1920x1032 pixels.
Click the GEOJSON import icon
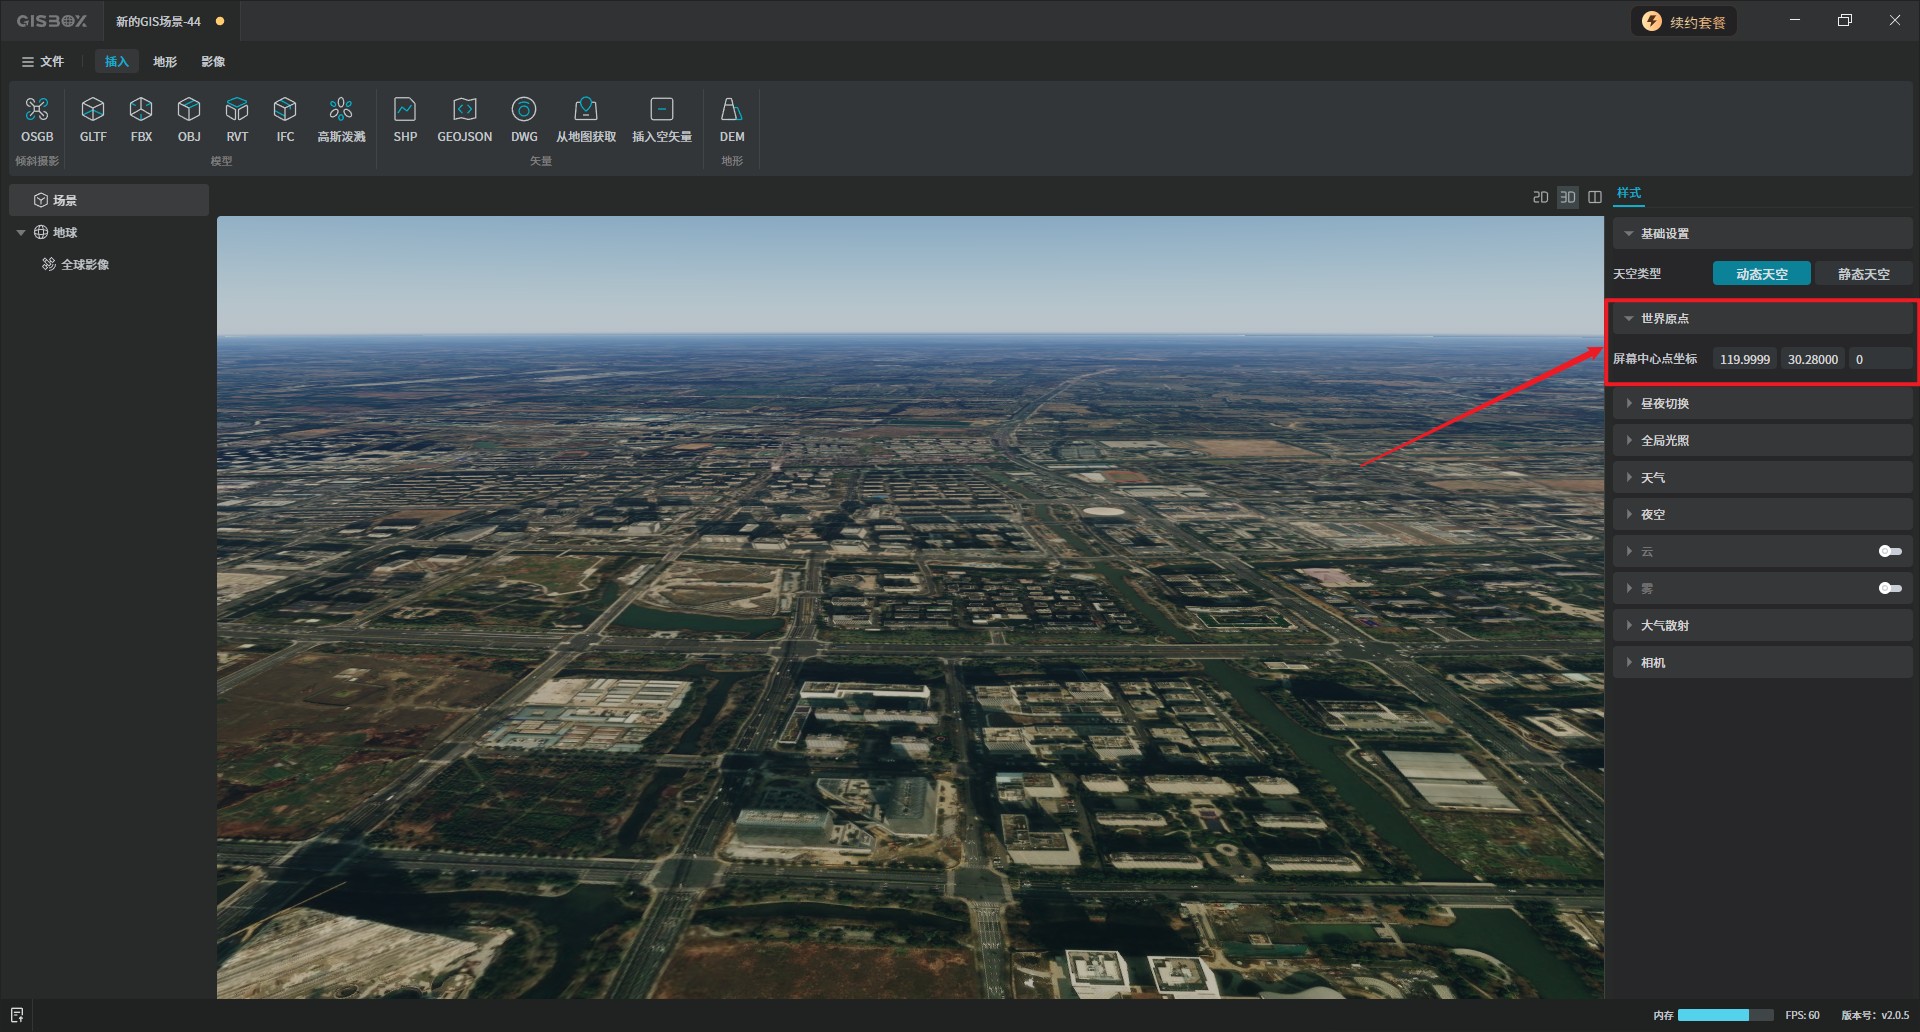point(464,119)
